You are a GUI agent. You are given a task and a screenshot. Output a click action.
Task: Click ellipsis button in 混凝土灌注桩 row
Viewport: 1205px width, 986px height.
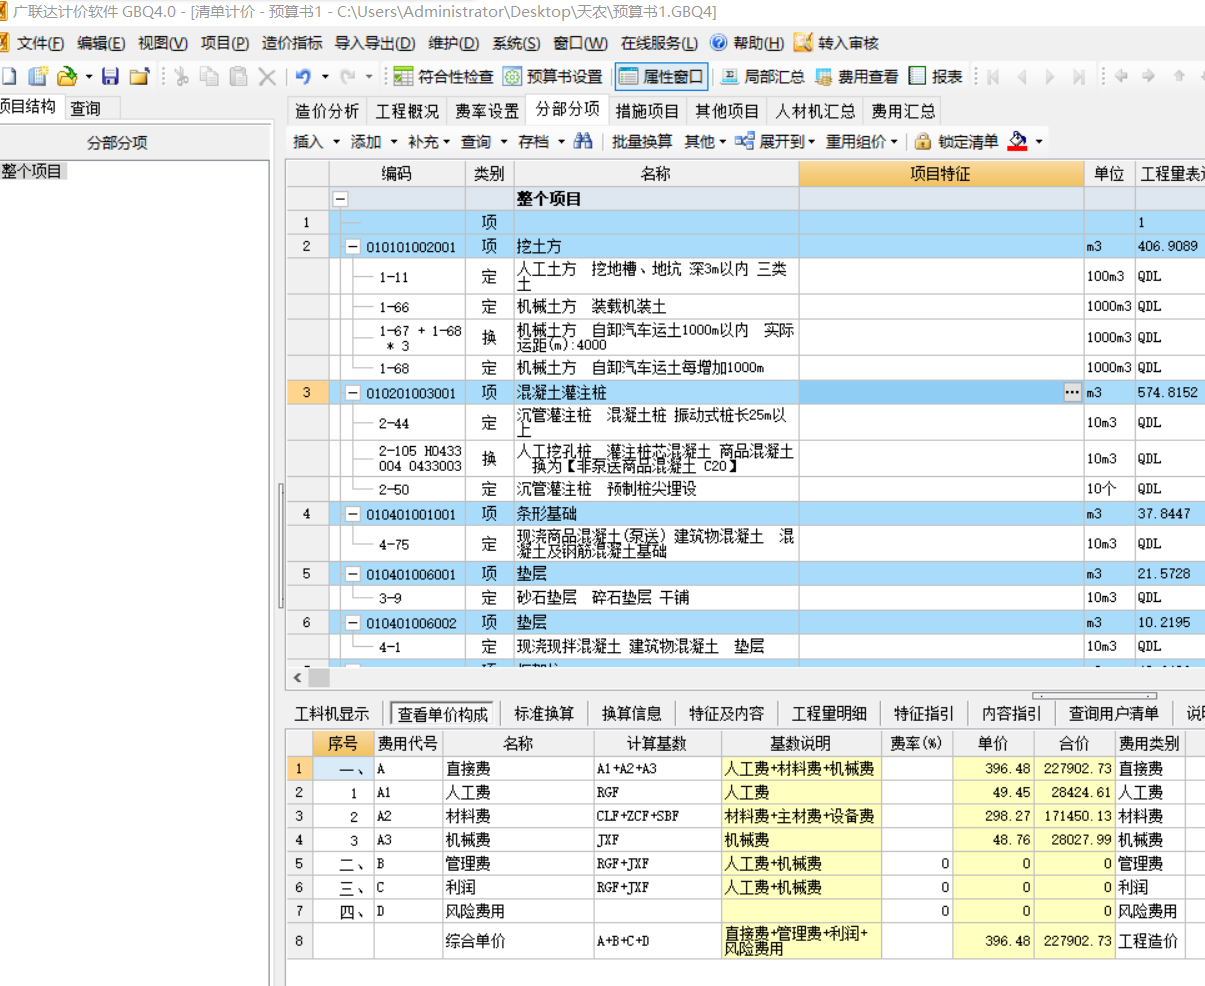[1072, 393]
